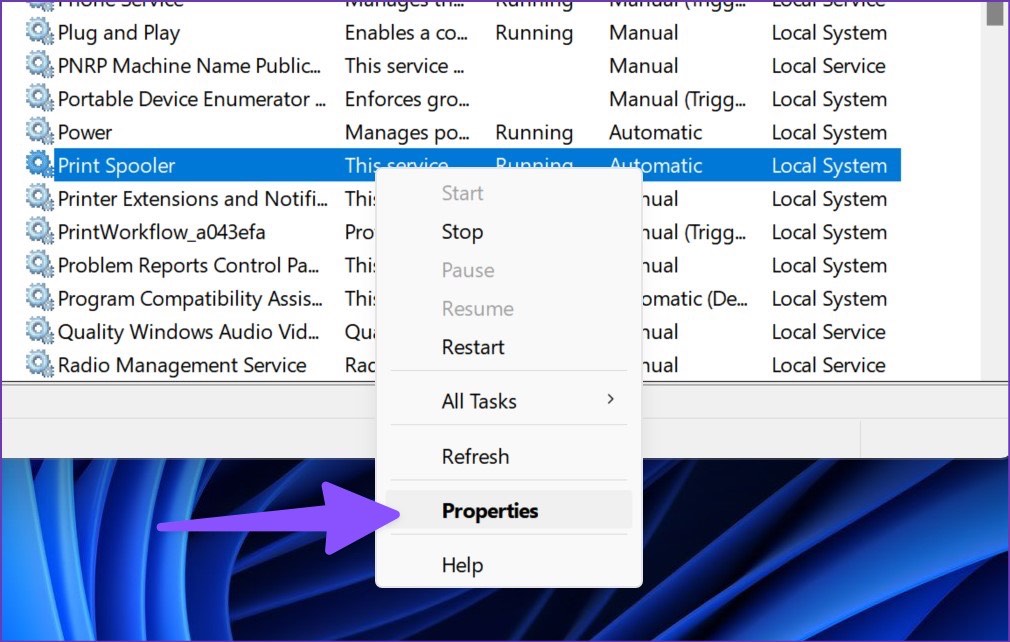
Task: Click the PNRP Machine Name gear icon
Action: point(39,66)
